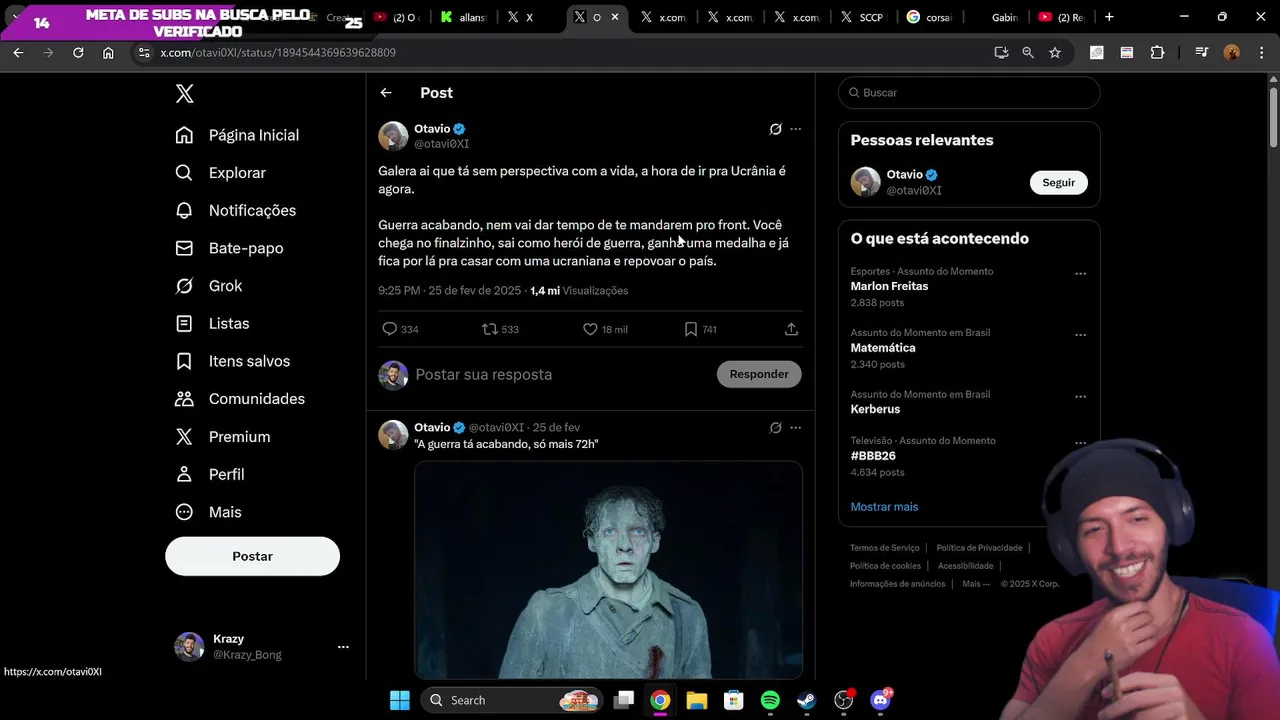Open options for Matemática trend
The height and width of the screenshot is (720, 1280).
click(1080, 335)
